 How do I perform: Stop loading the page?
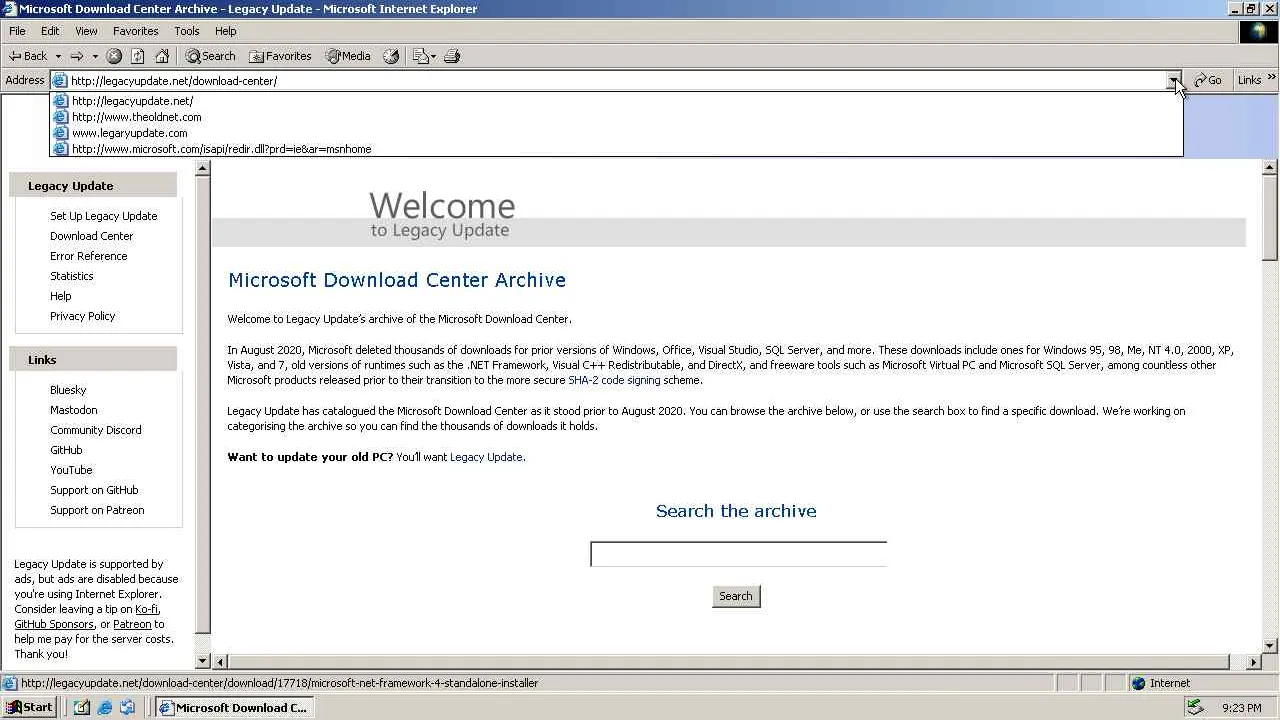(114, 56)
